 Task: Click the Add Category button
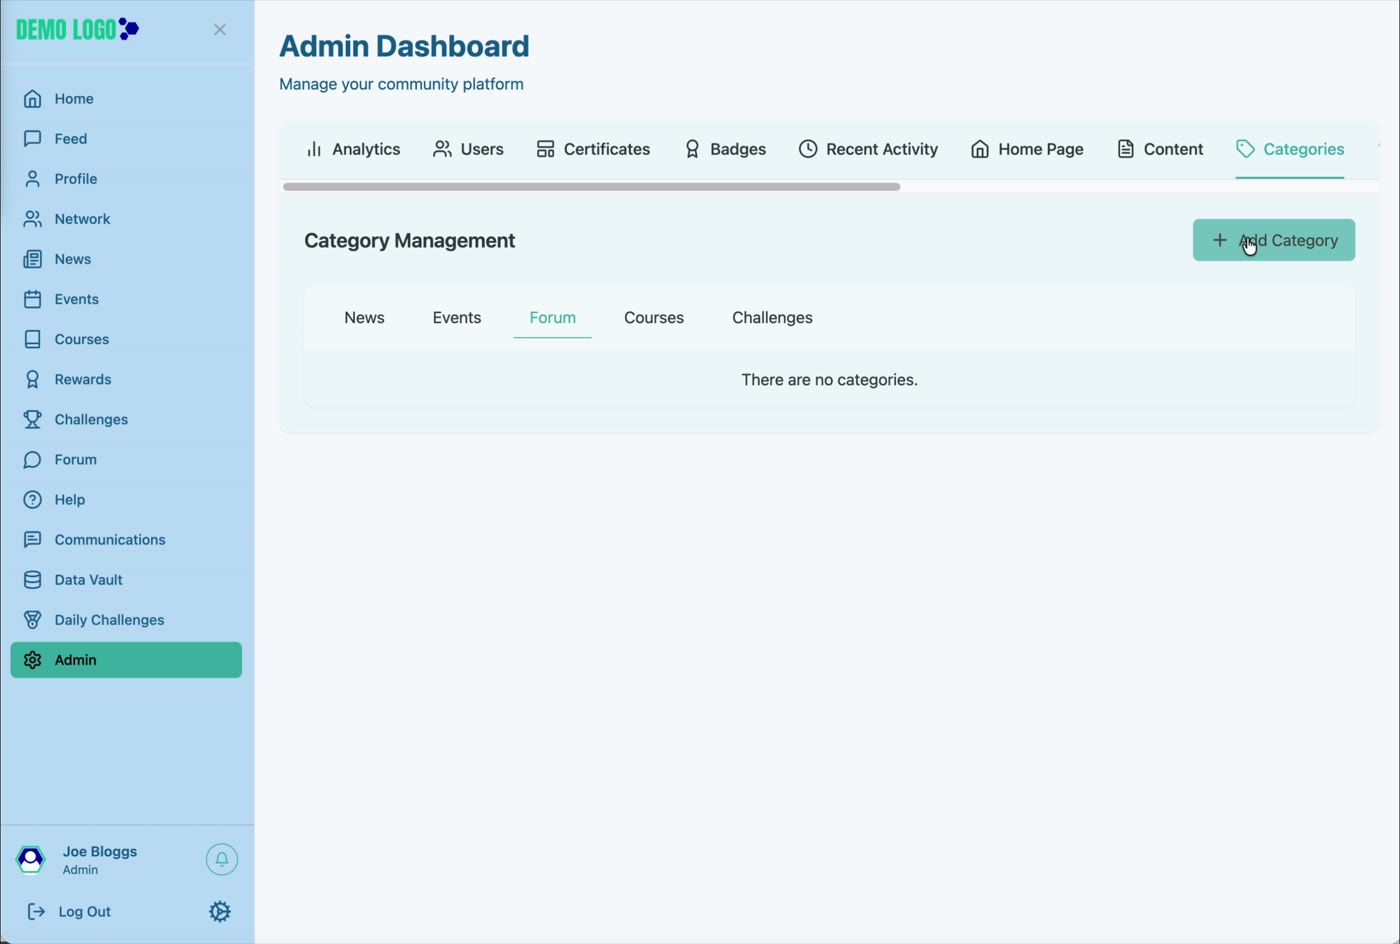(x=1274, y=240)
